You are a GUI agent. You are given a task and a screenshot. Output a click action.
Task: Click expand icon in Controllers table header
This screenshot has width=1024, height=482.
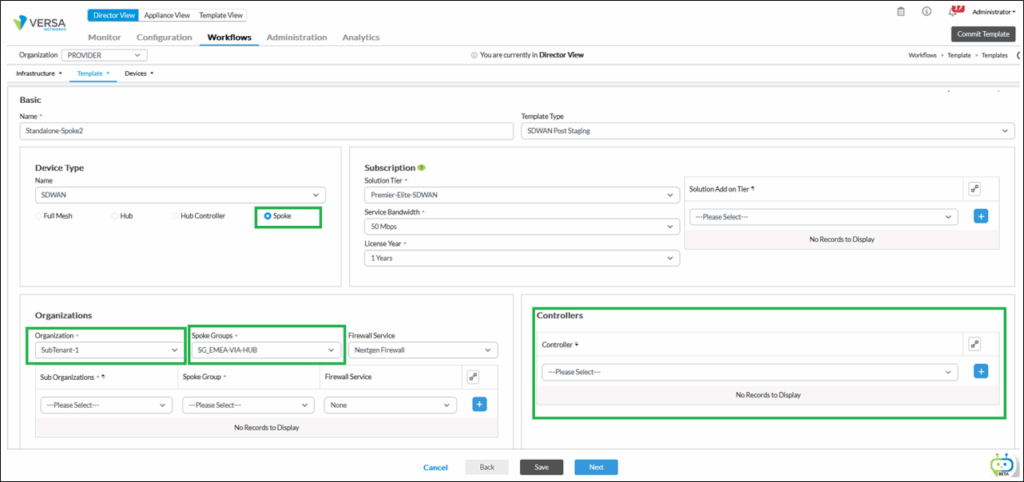(x=975, y=344)
